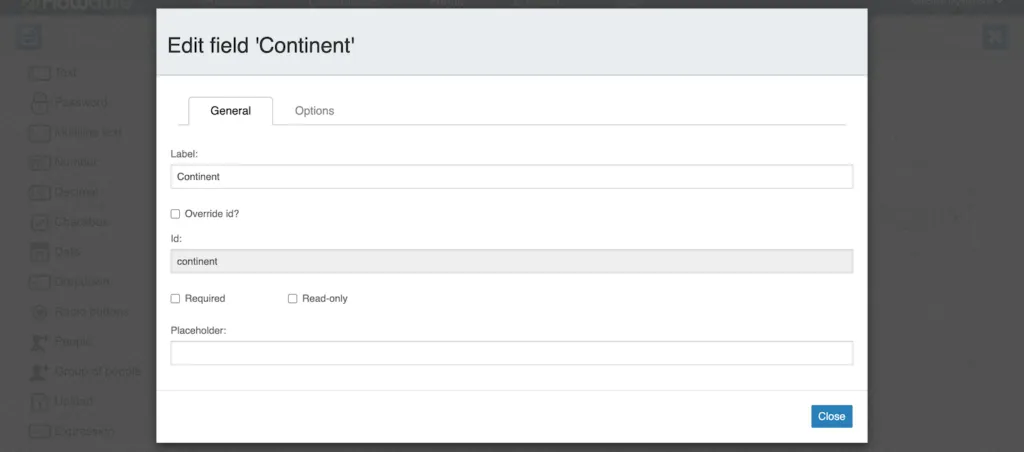Click into the Label input field
This screenshot has height=452, width=1024.
click(511, 176)
